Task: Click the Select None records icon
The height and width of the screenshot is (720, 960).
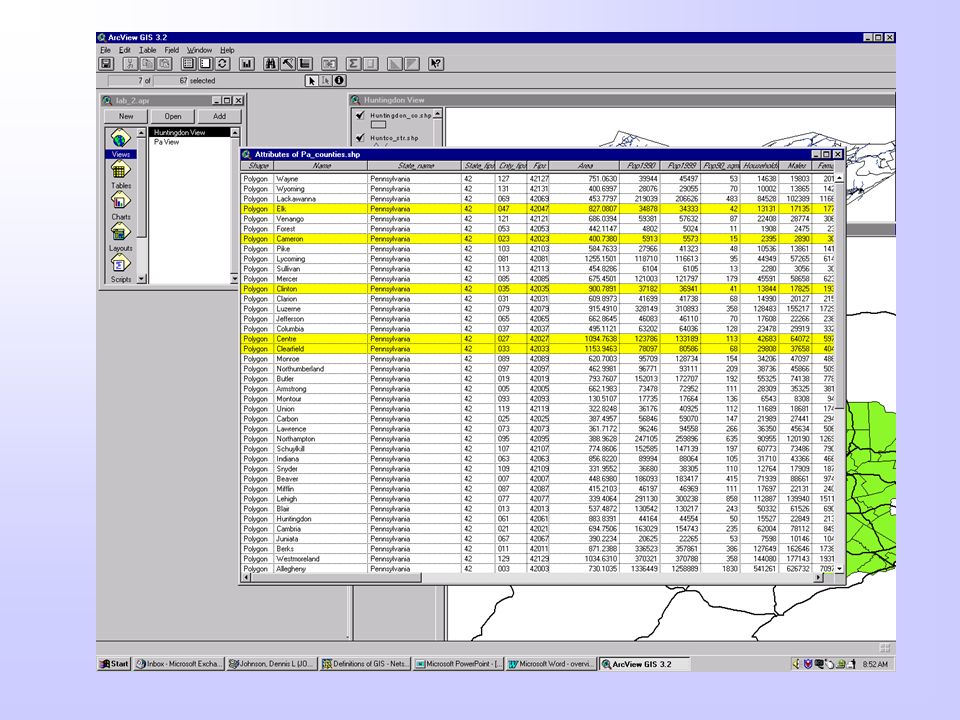Action: click(206, 64)
